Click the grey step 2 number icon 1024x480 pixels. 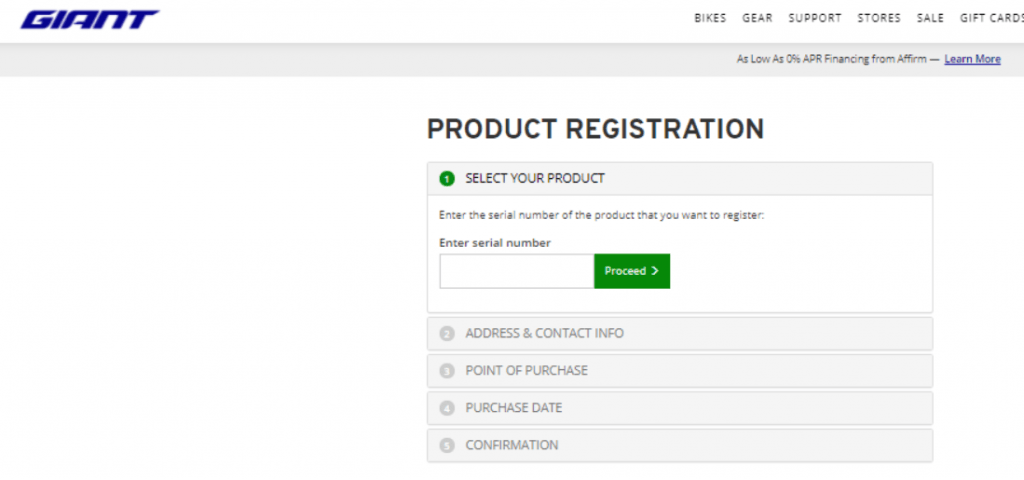click(447, 334)
